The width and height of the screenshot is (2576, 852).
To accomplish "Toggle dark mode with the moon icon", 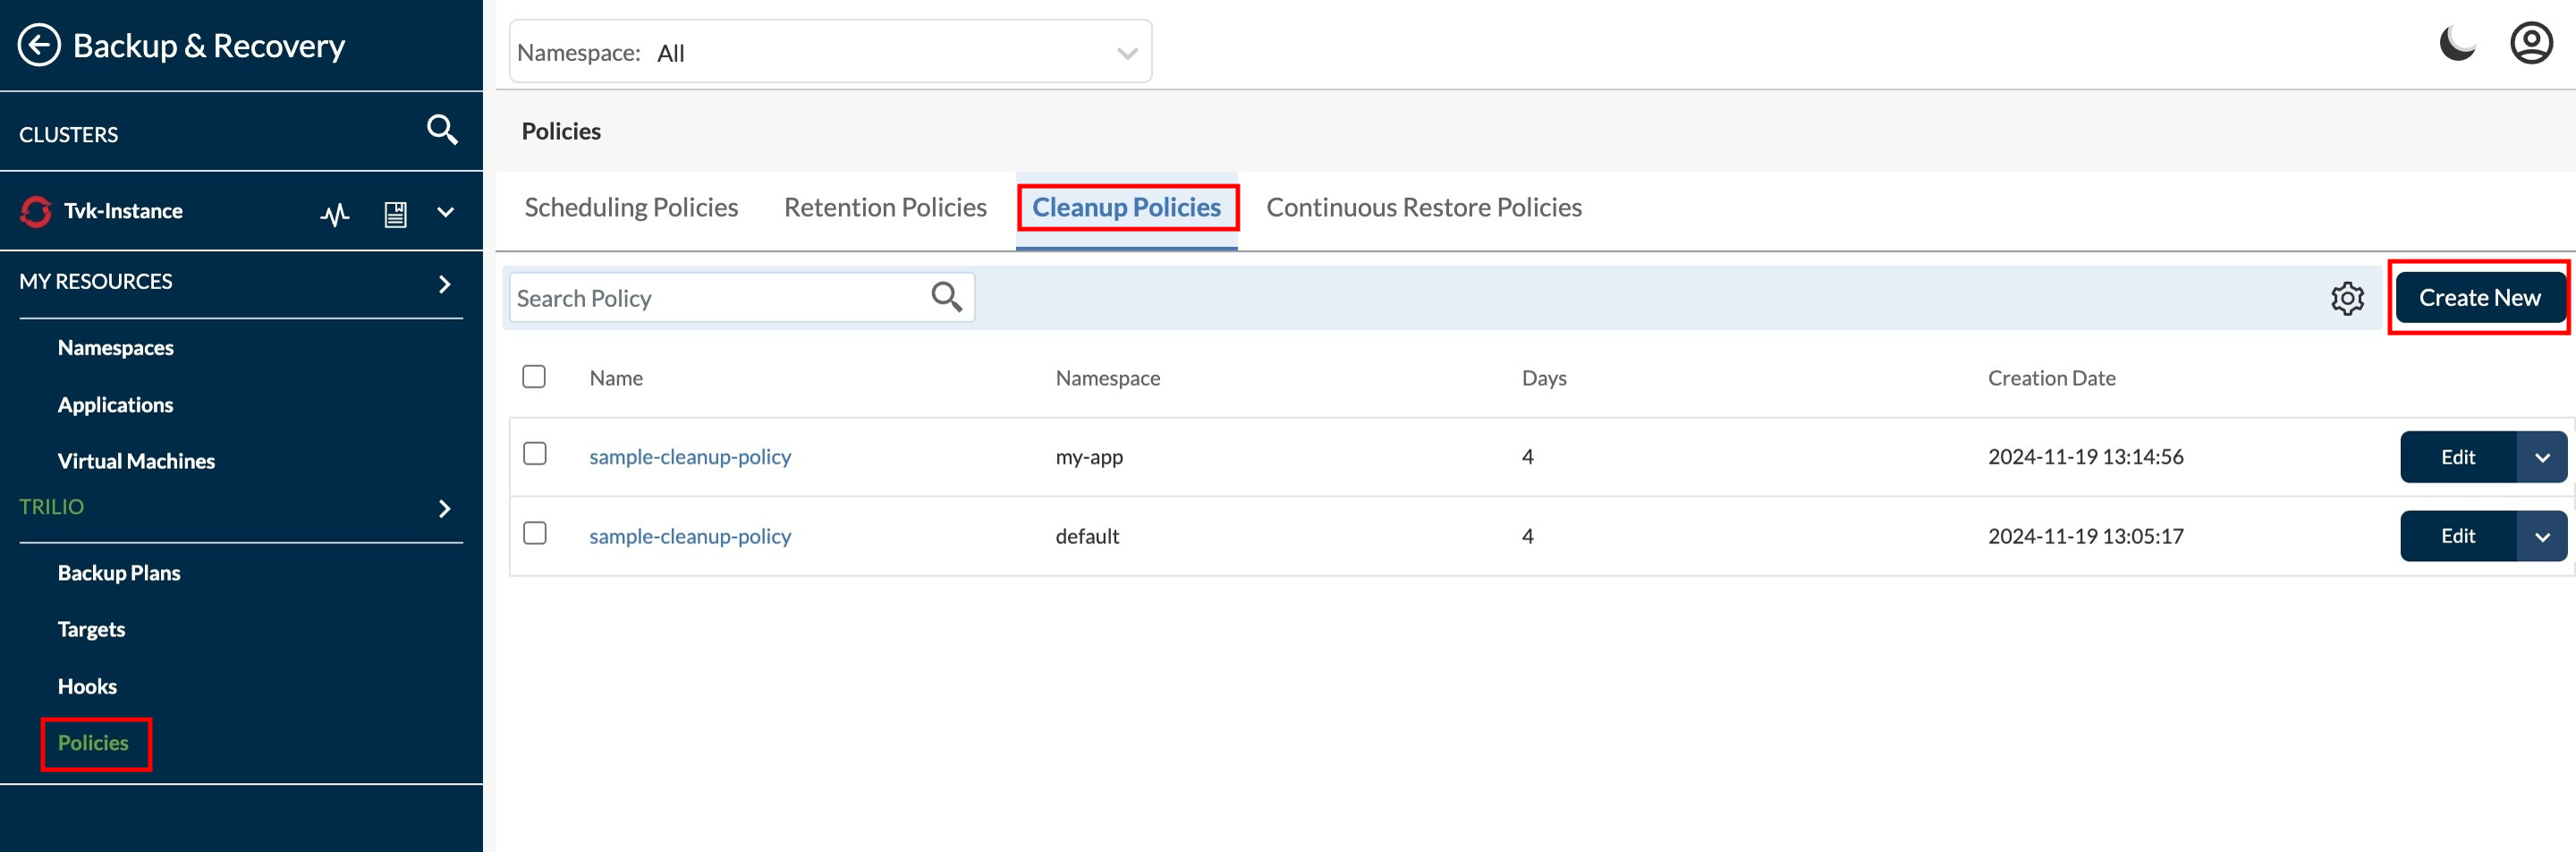I will coord(2456,44).
